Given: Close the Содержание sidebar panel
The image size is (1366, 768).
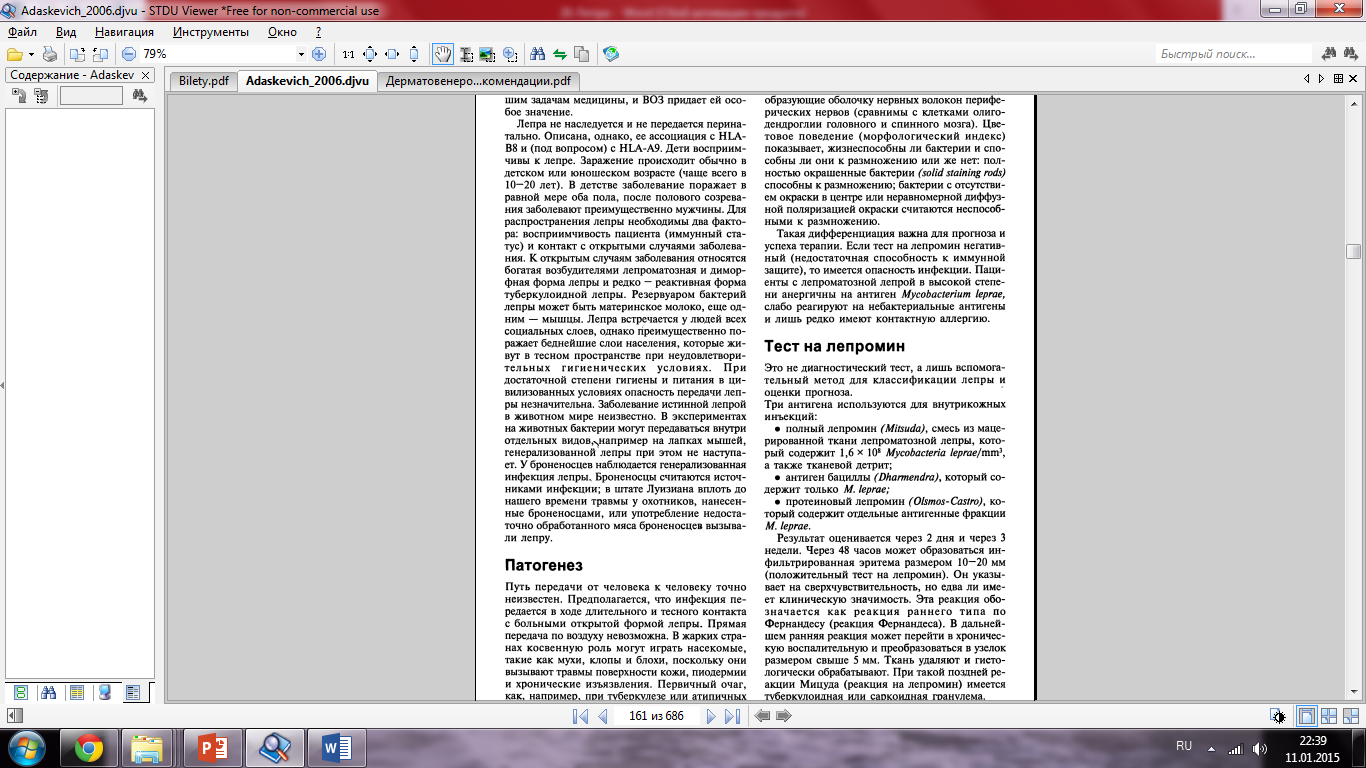Looking at the screenshot, I should pos(145,75).
